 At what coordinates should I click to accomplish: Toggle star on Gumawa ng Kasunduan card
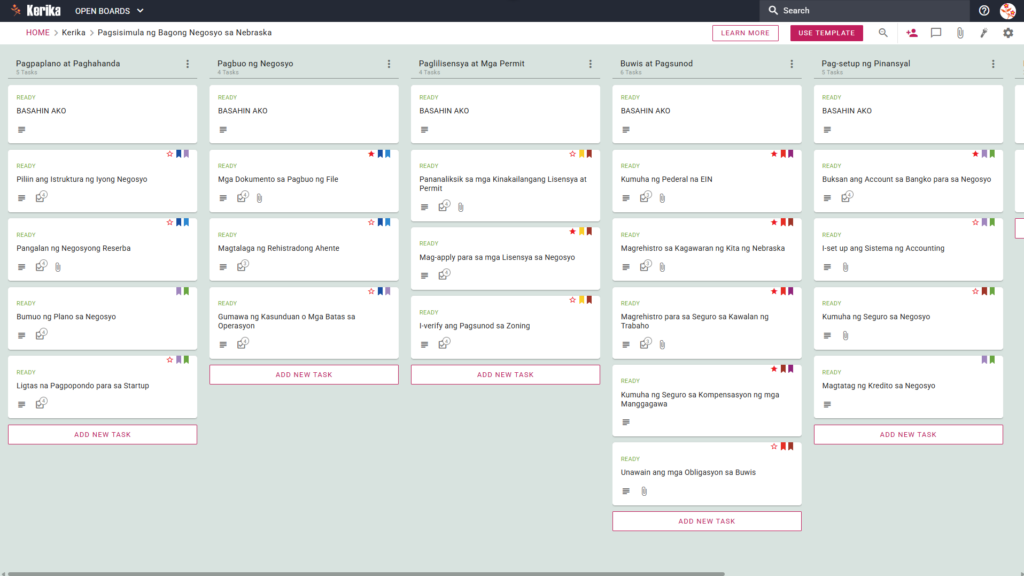point(371,291)
